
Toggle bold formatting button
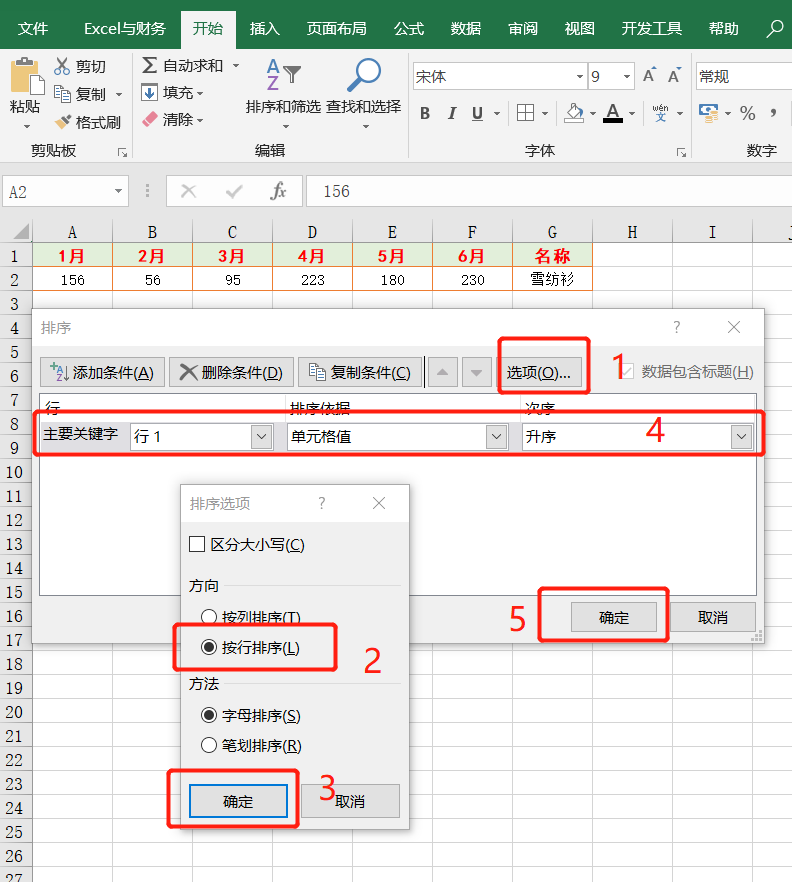coord(425,114)
